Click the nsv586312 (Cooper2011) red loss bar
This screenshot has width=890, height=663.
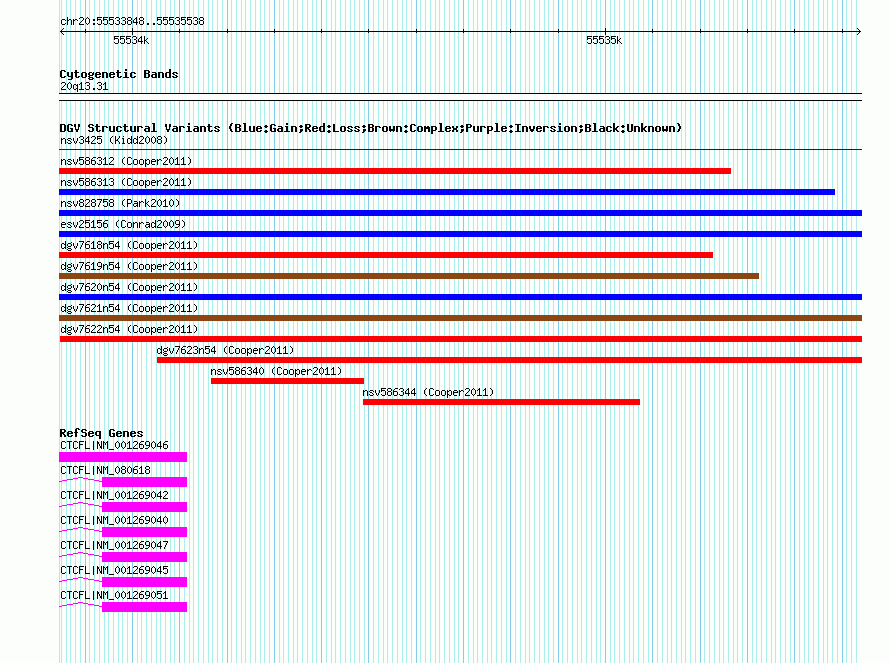click(x=395, y=171)
